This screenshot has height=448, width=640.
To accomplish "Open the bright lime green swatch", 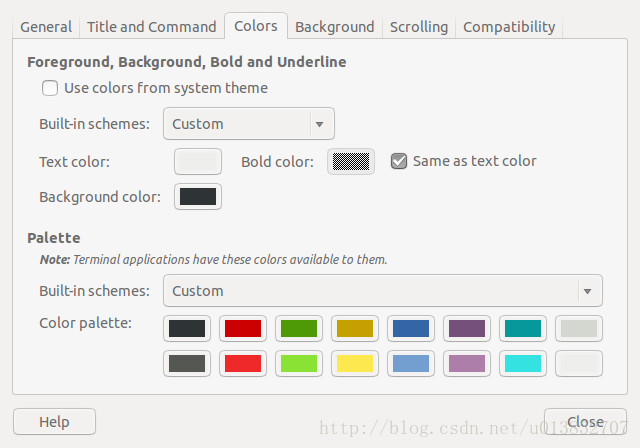I will 299,363.
